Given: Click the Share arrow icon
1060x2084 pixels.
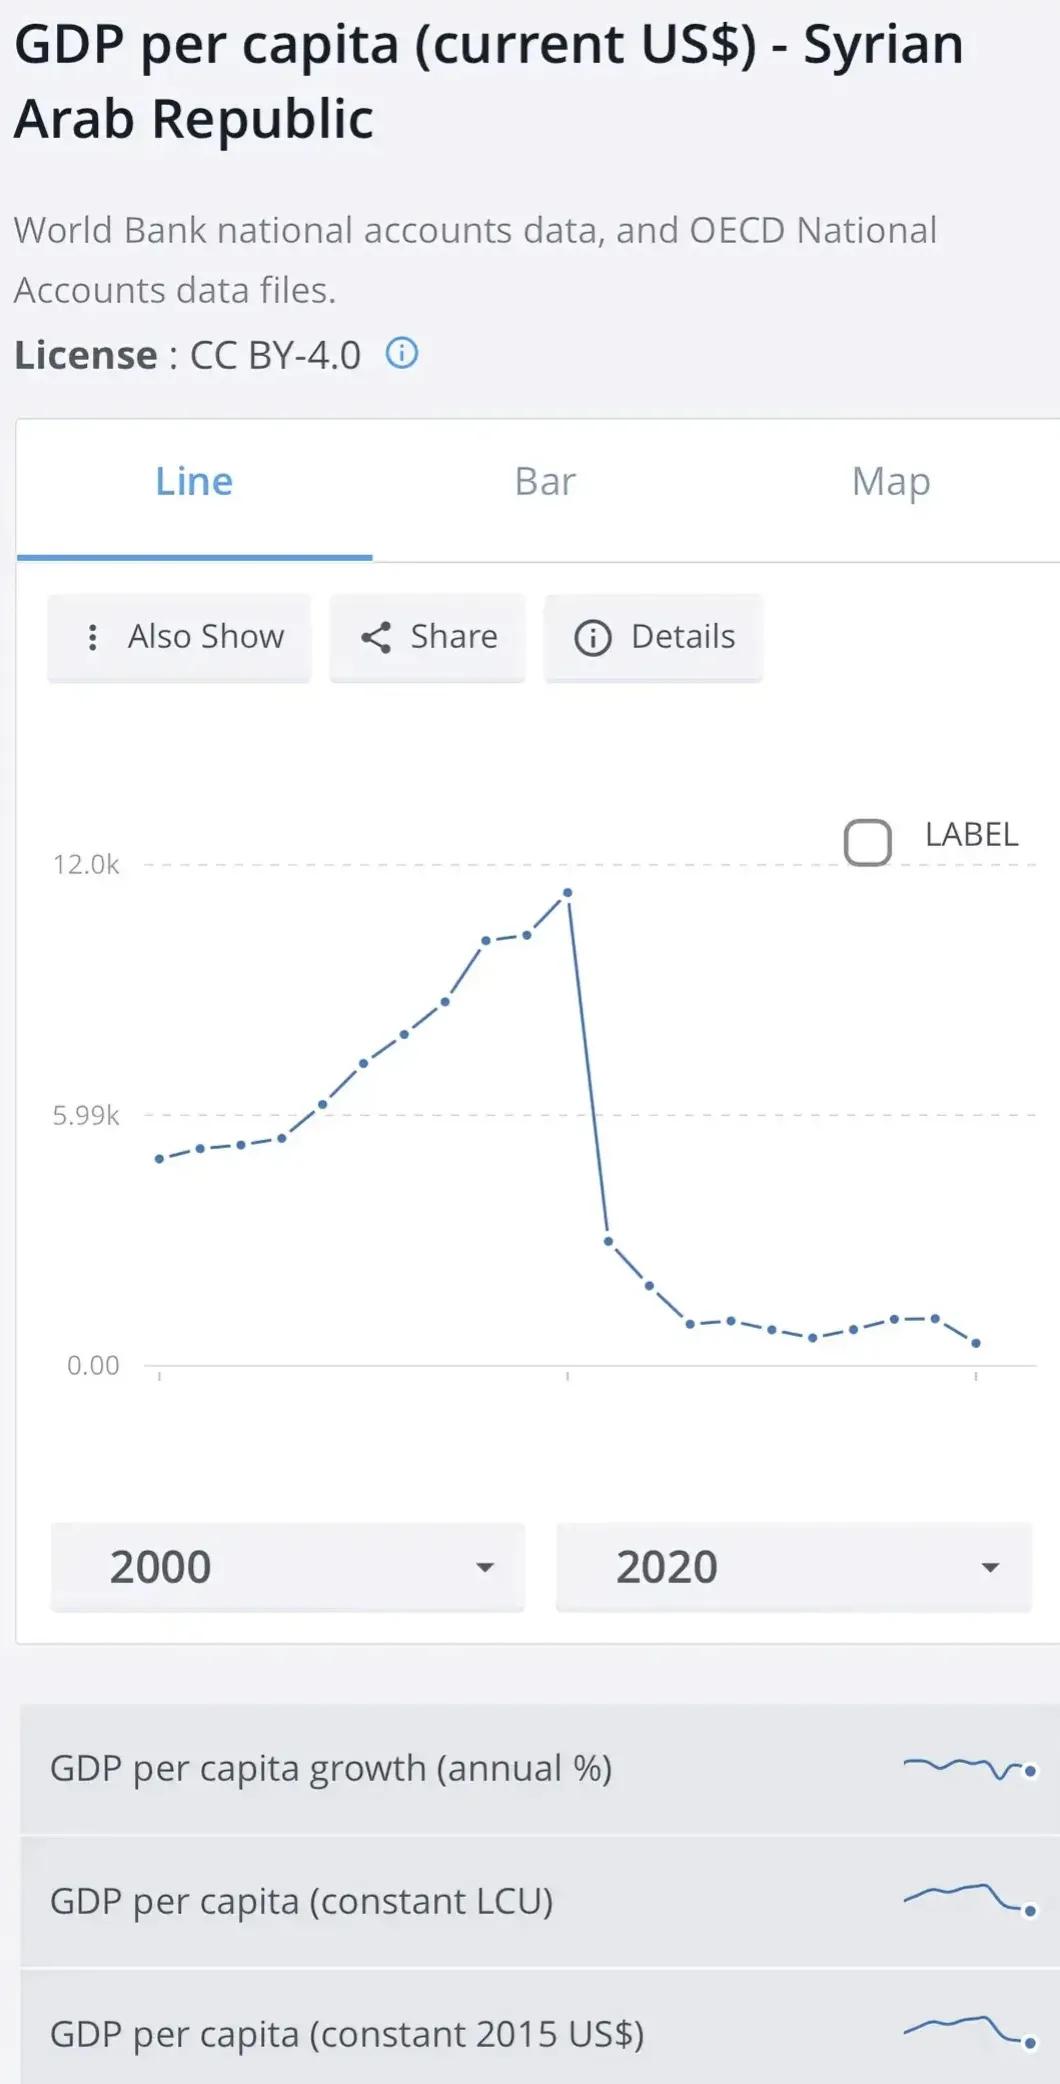Looking at the screenshot, I should (376, 637).
